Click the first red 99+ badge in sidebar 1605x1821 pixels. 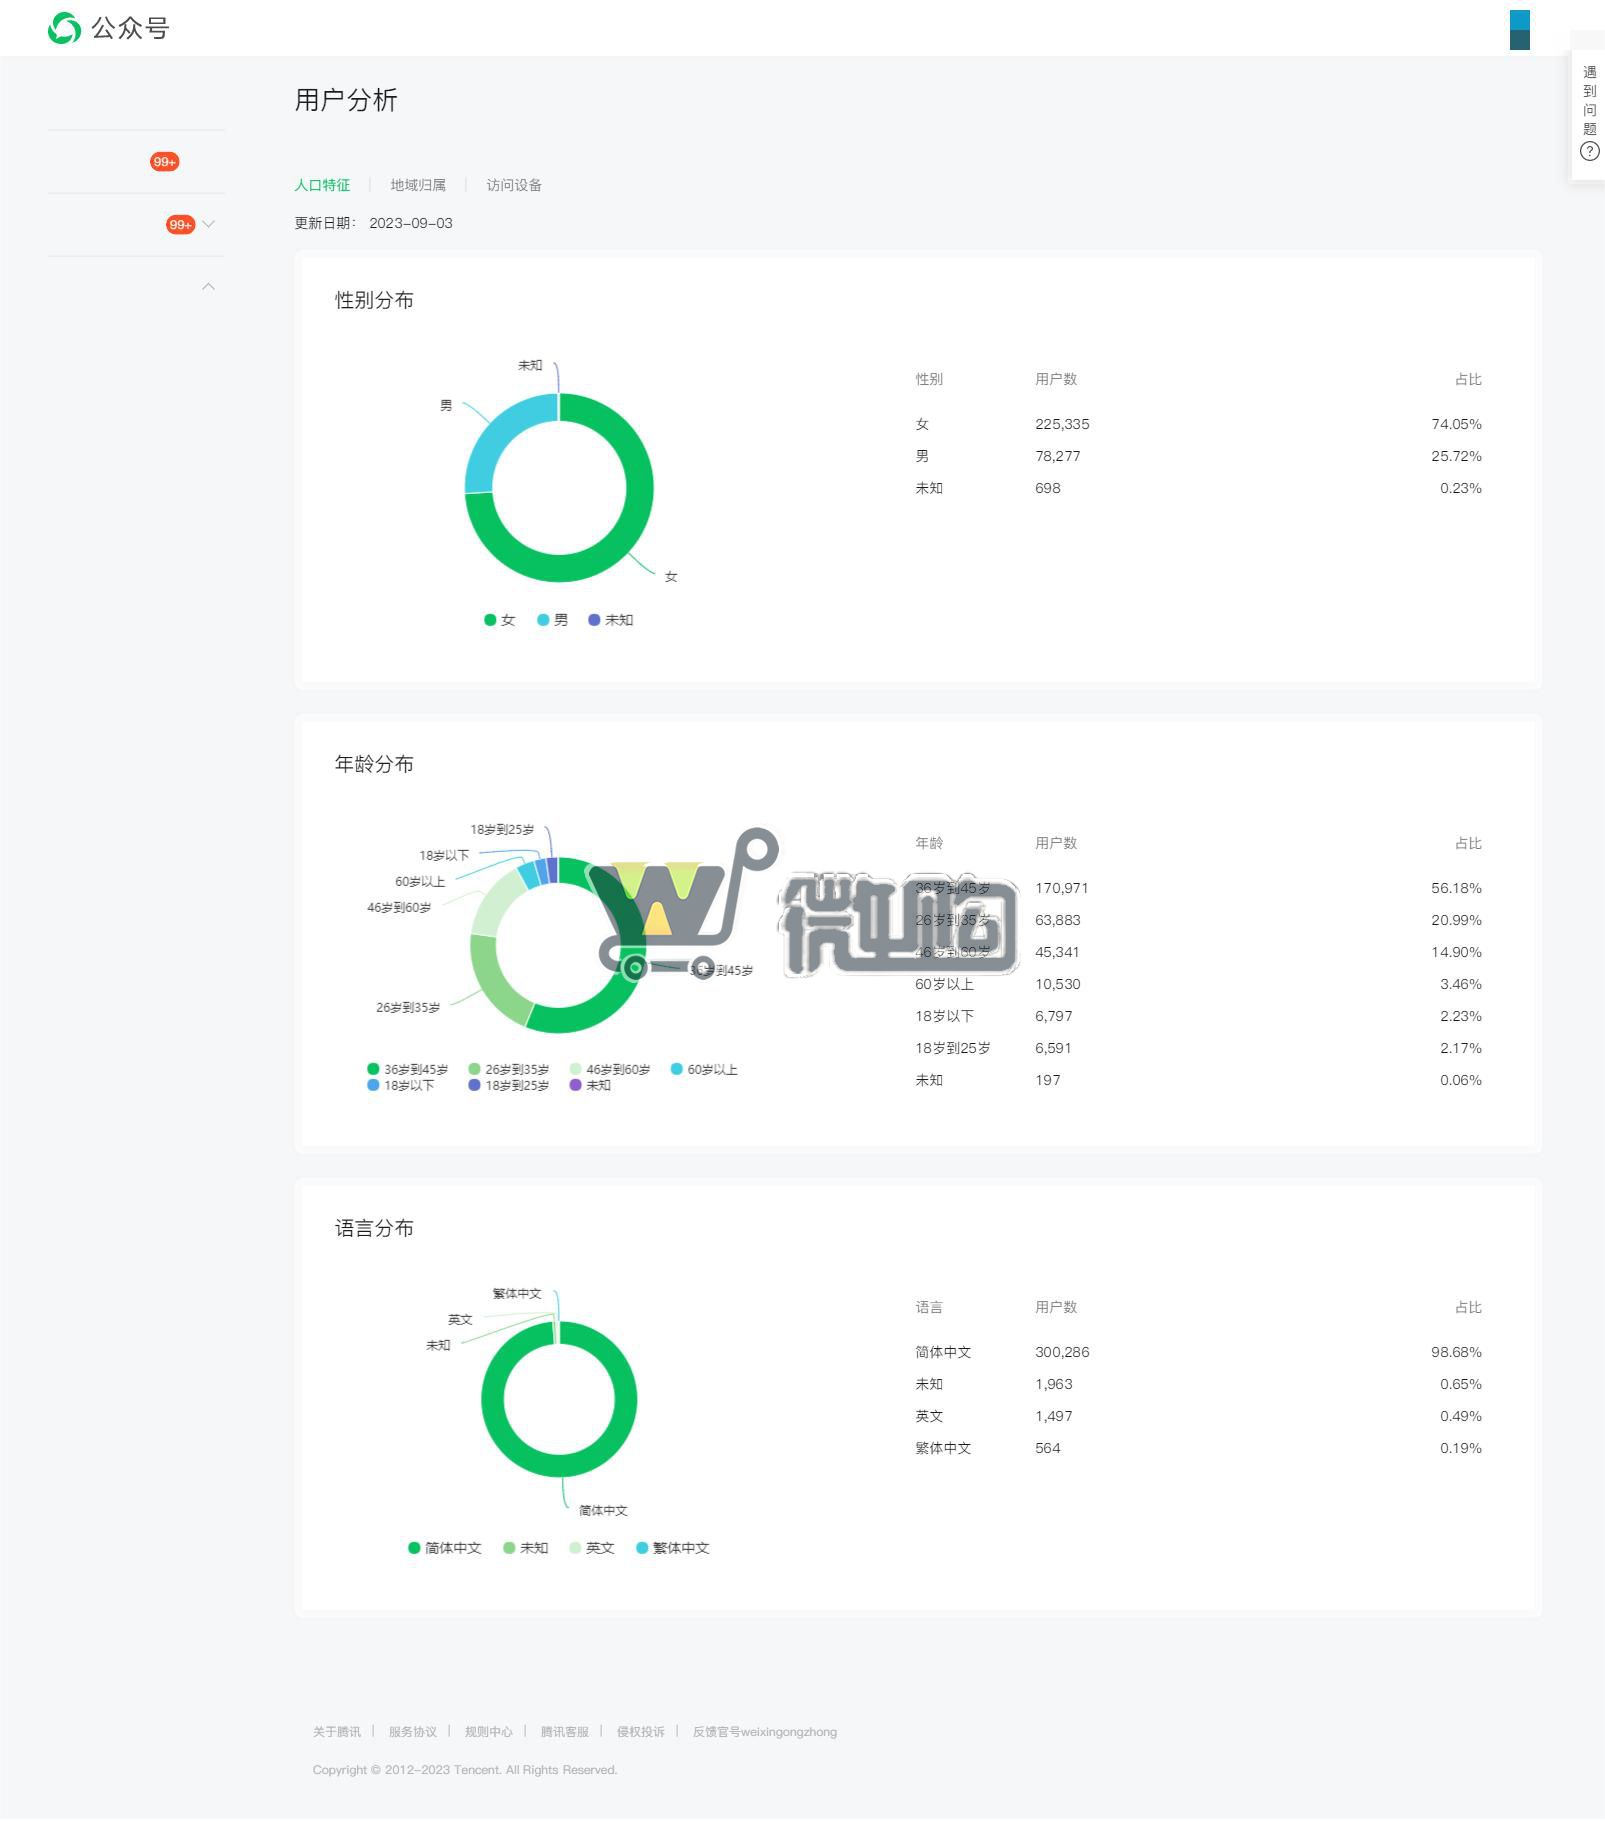pos(165,162)
